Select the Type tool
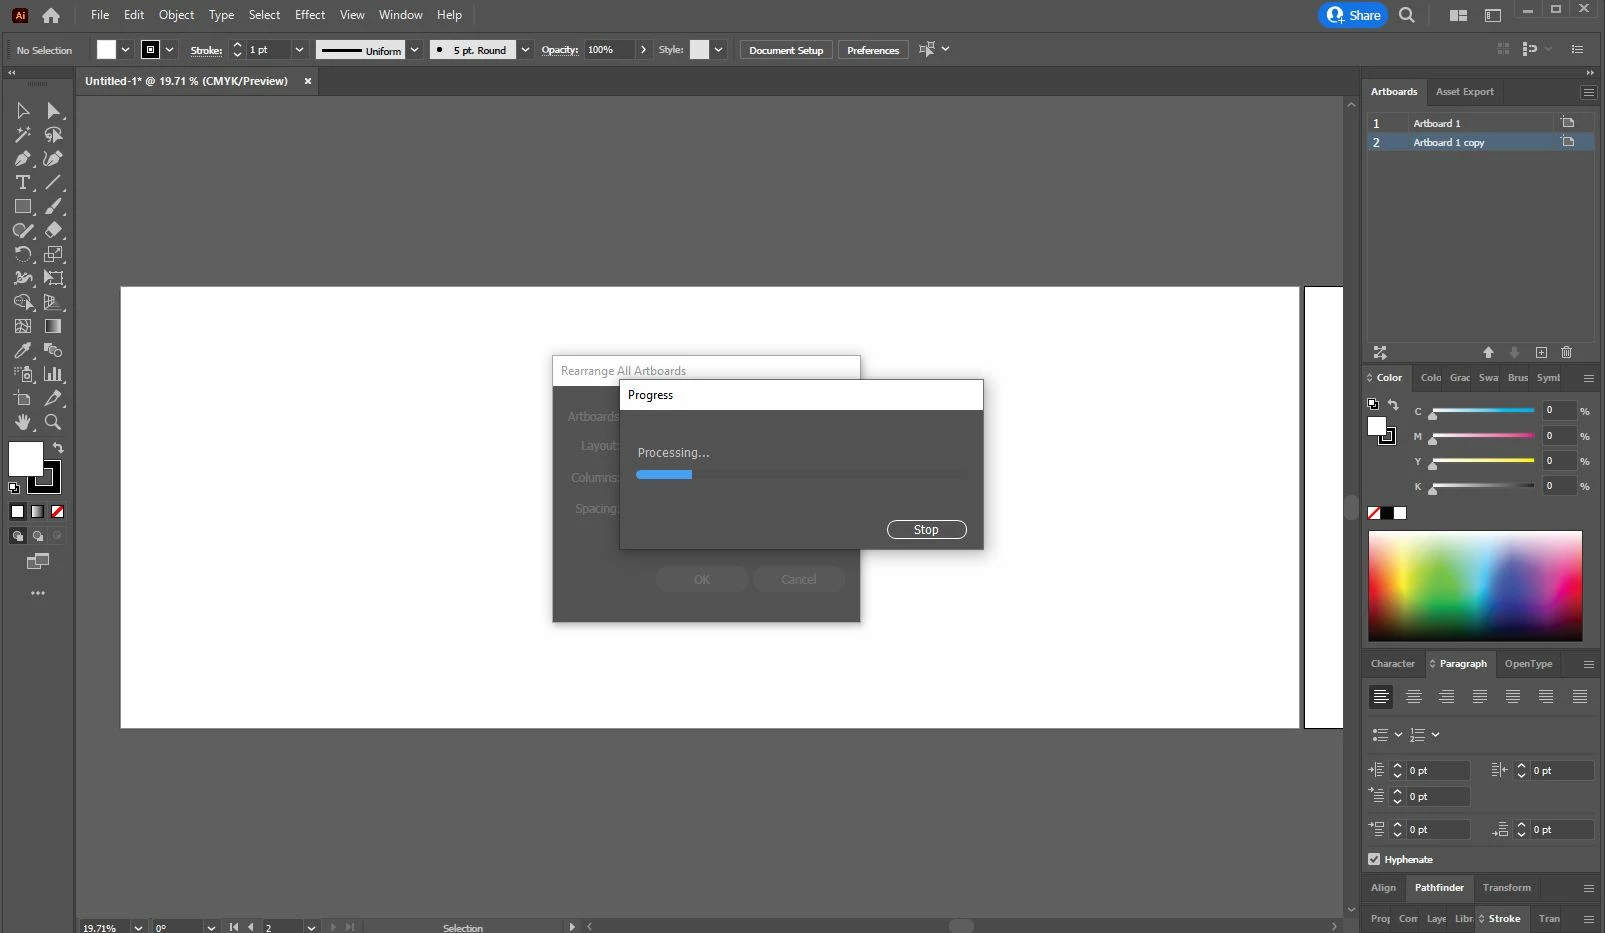This screenshot has width=1605, height=933. point(22,183)
